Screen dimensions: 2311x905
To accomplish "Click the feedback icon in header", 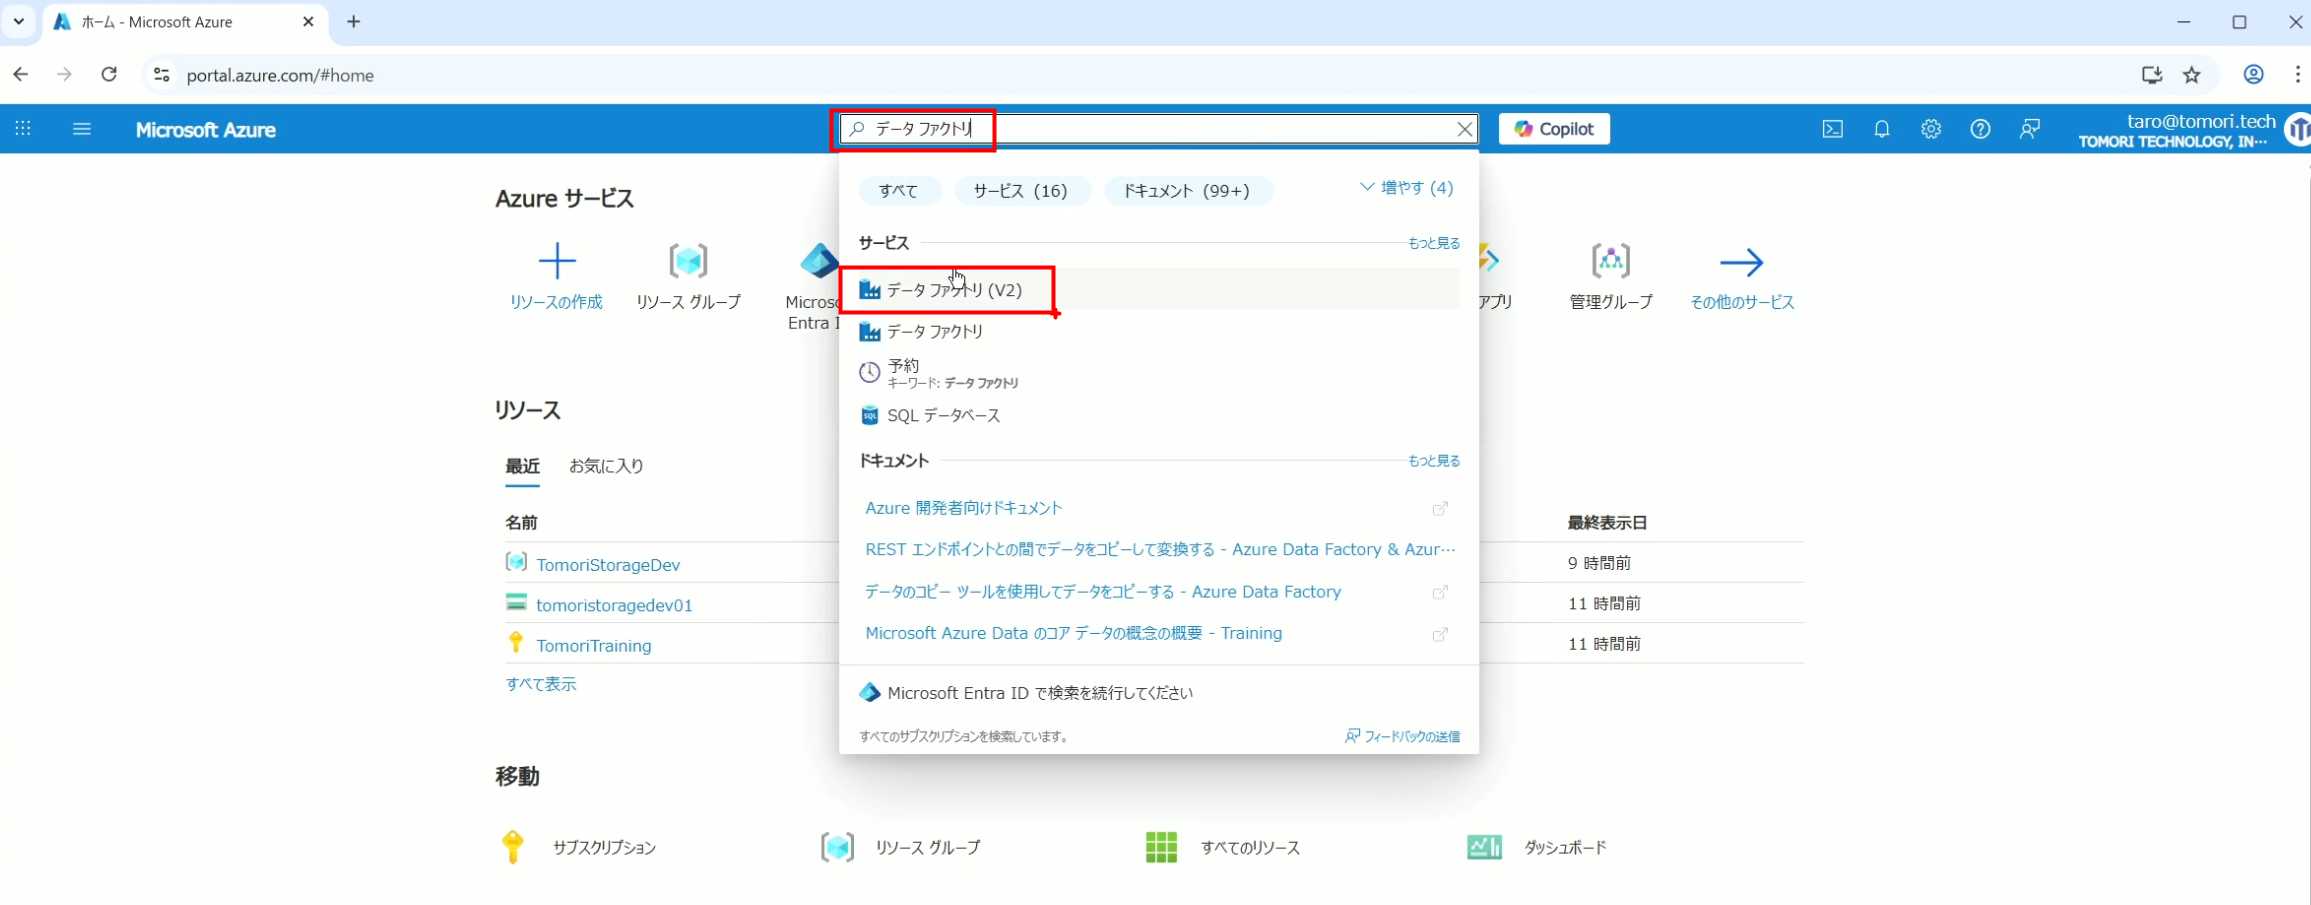I will (x=2029, y=129).
